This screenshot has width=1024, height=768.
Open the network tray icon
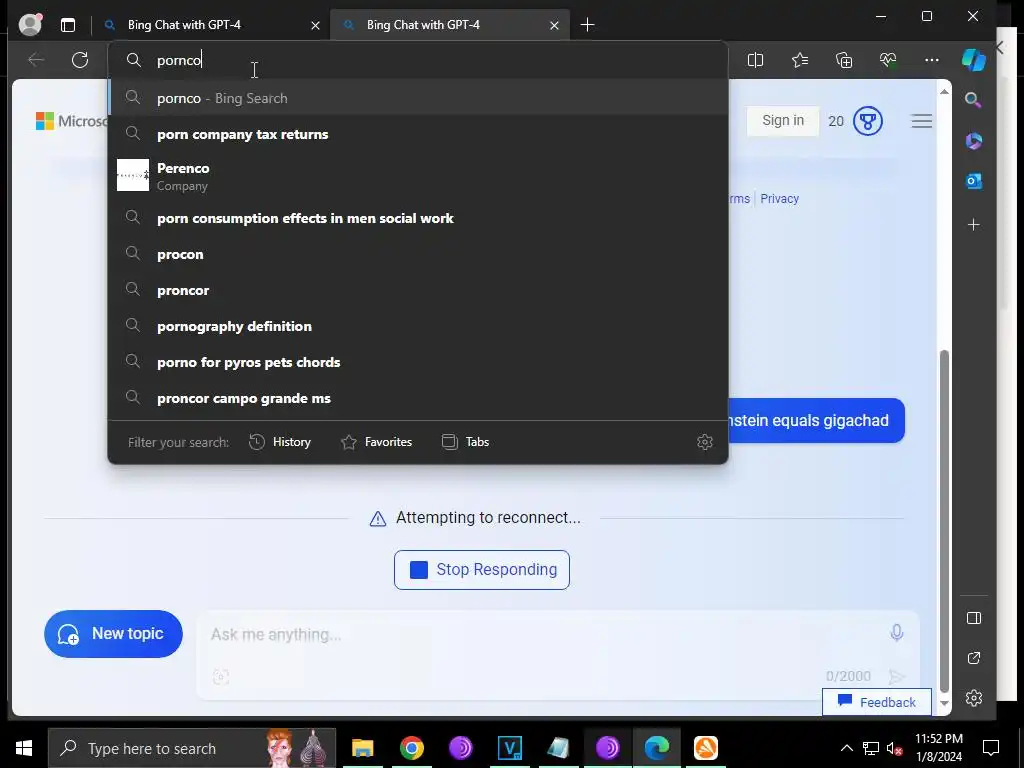coord(871,748)
